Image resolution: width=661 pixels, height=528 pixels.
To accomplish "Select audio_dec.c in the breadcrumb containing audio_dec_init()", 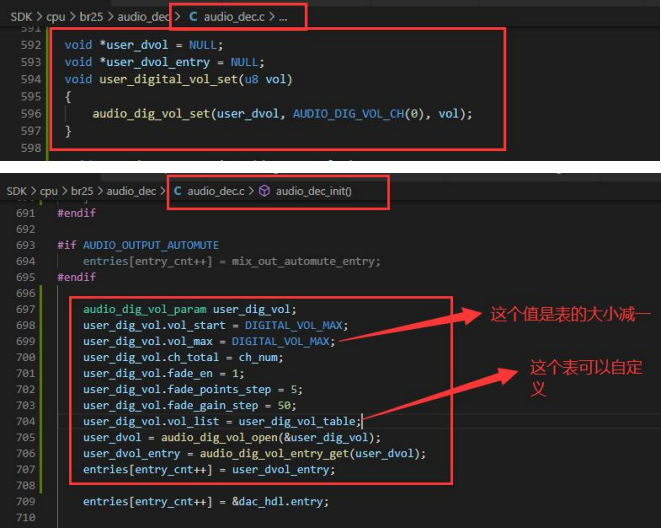I will tap(216, 191).
